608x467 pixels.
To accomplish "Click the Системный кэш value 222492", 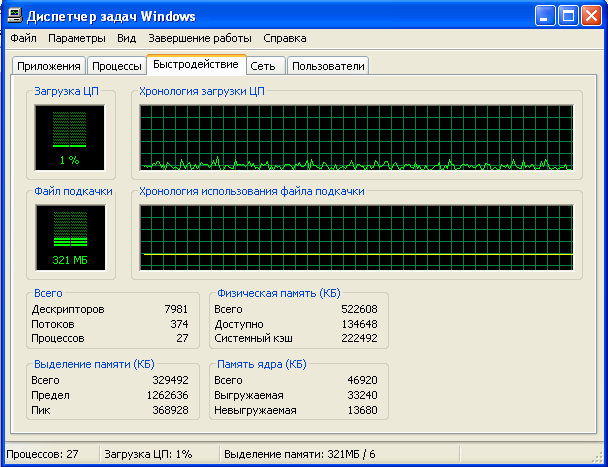I will point(359,338).
